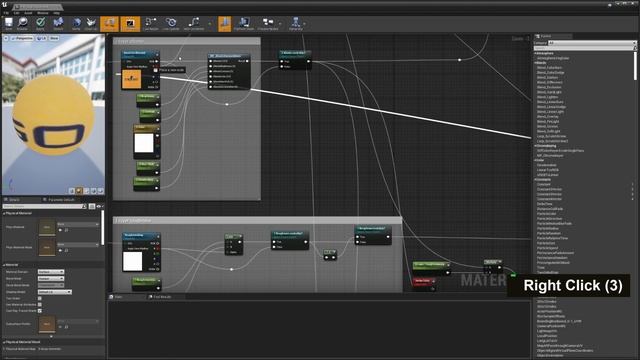Collapse the Blends category in Palette
640x360 pixels.
click(536, 63)
